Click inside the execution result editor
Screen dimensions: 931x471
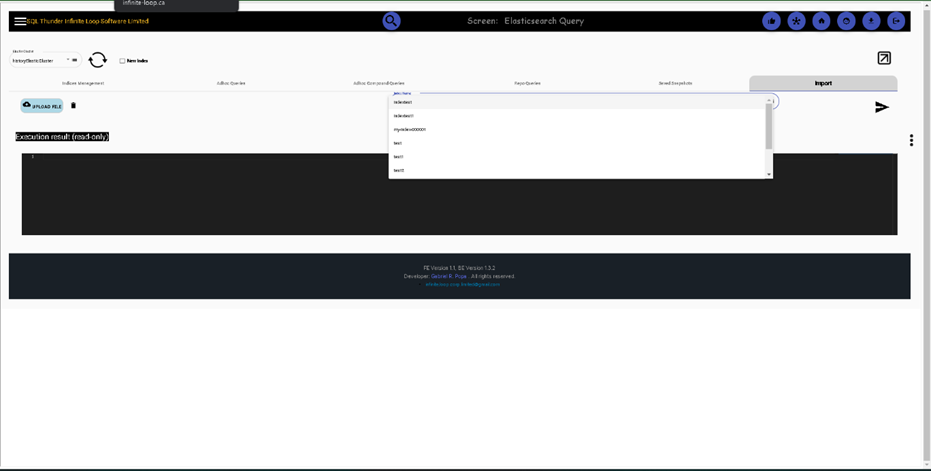(x=460, y=194)
